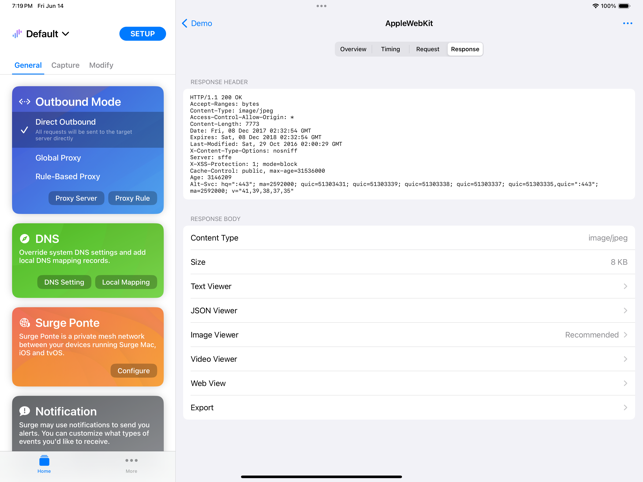643x482 pixels.
Task: Open the Video Viewer row
Action: (409, 359)
